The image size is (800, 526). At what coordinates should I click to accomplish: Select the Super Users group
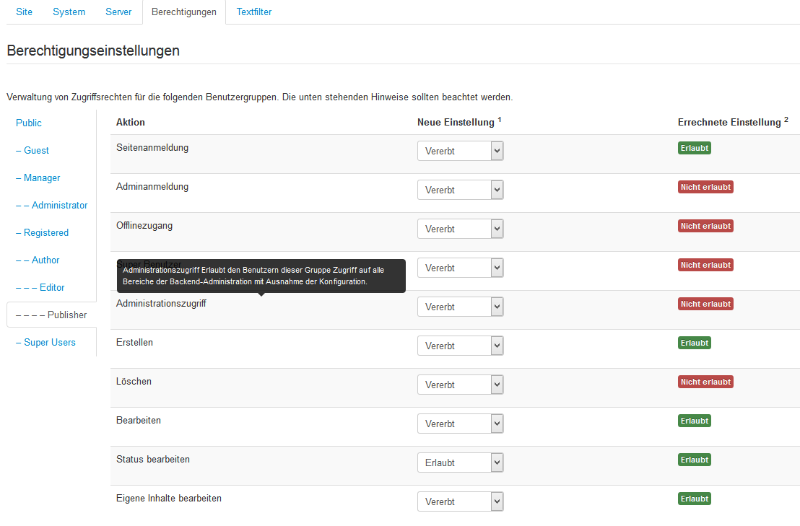point(45,342)
